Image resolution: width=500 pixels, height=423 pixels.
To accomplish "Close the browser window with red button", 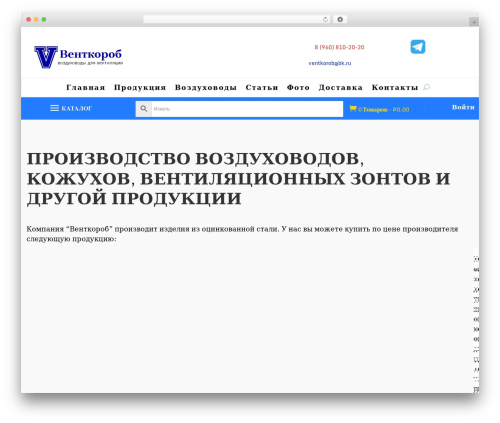I will point(29,19).
